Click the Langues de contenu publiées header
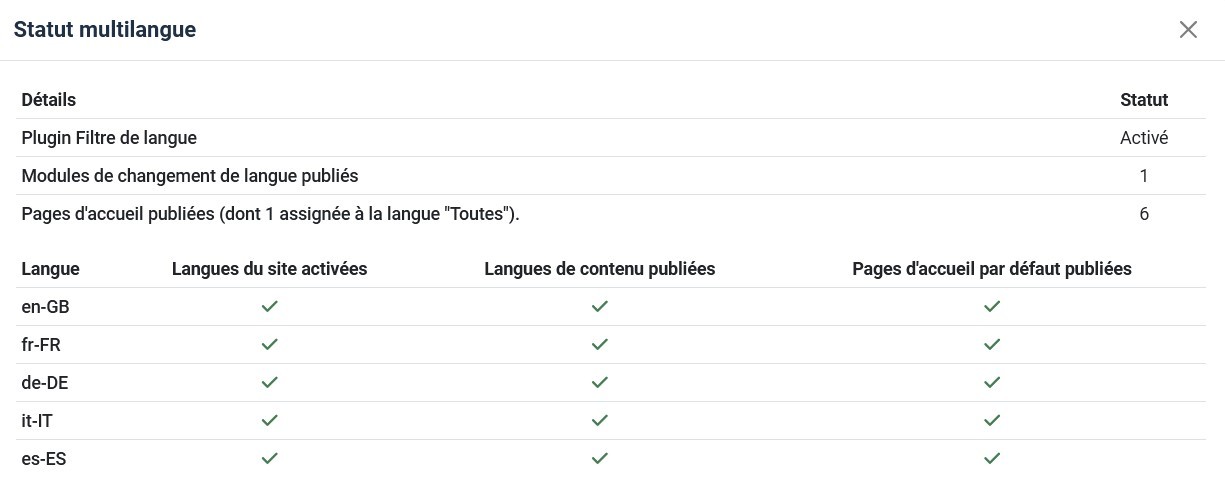Viewport: 1225px width, 494px height. (599, 269)
